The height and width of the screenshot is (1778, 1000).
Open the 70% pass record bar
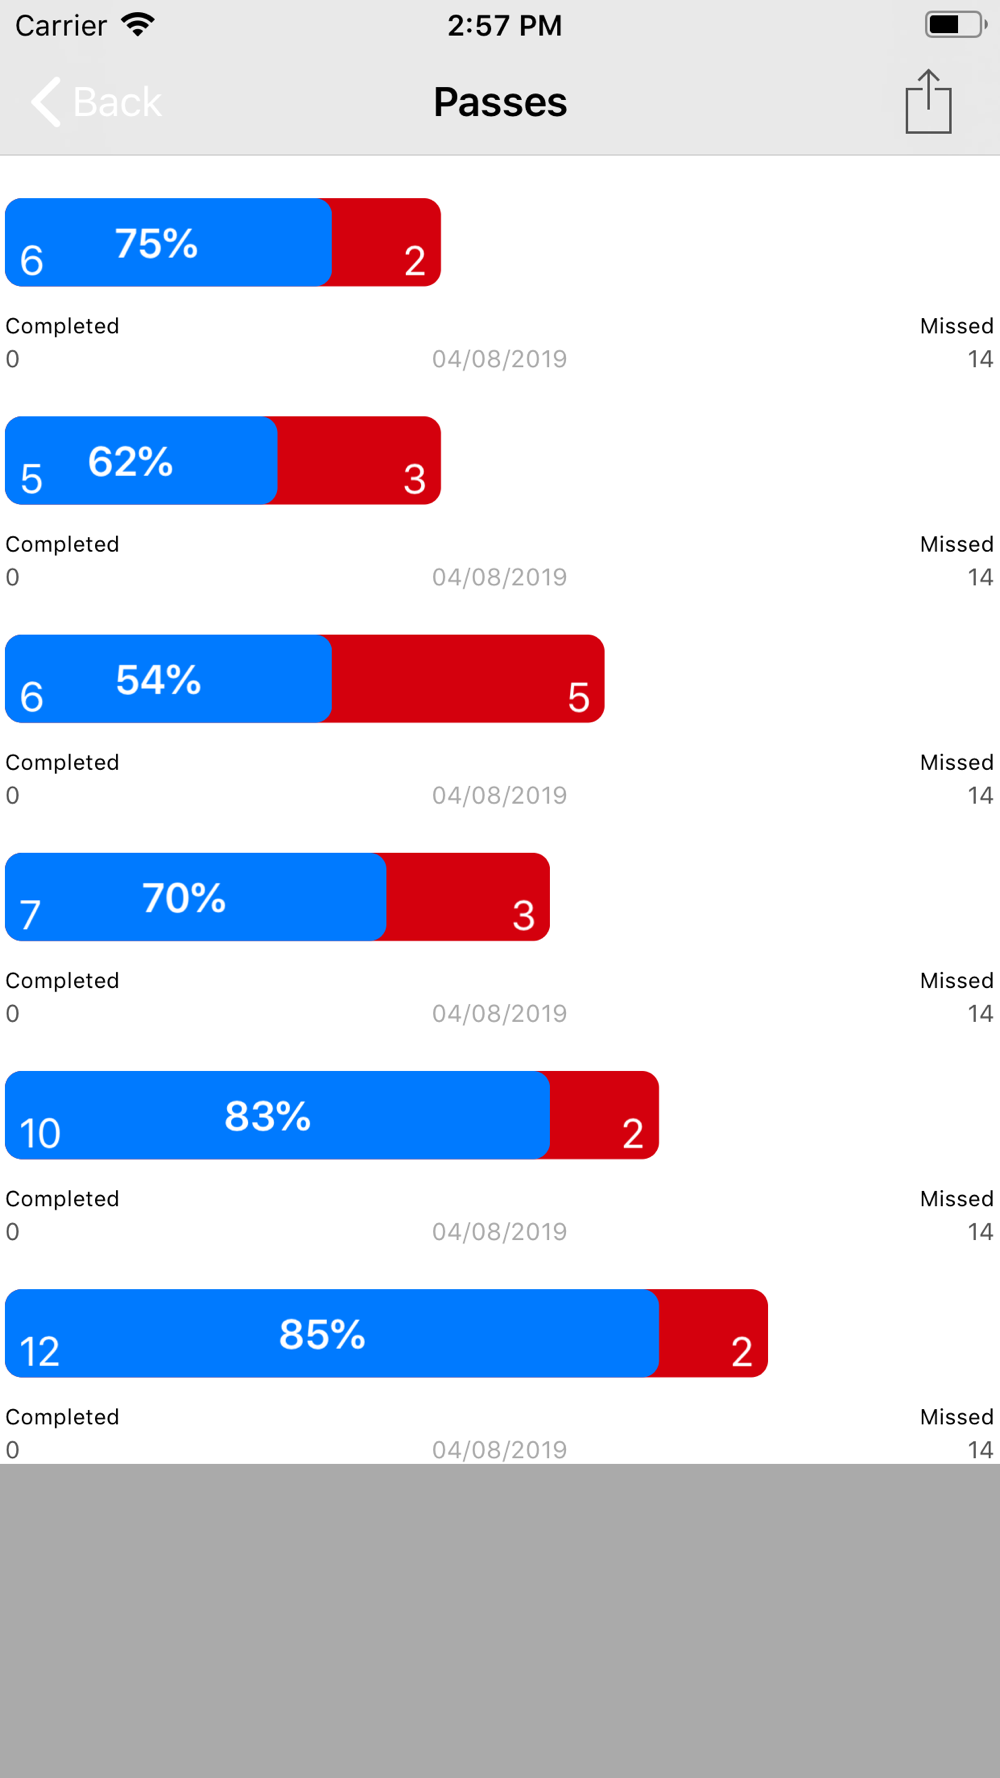click(277, 897)
